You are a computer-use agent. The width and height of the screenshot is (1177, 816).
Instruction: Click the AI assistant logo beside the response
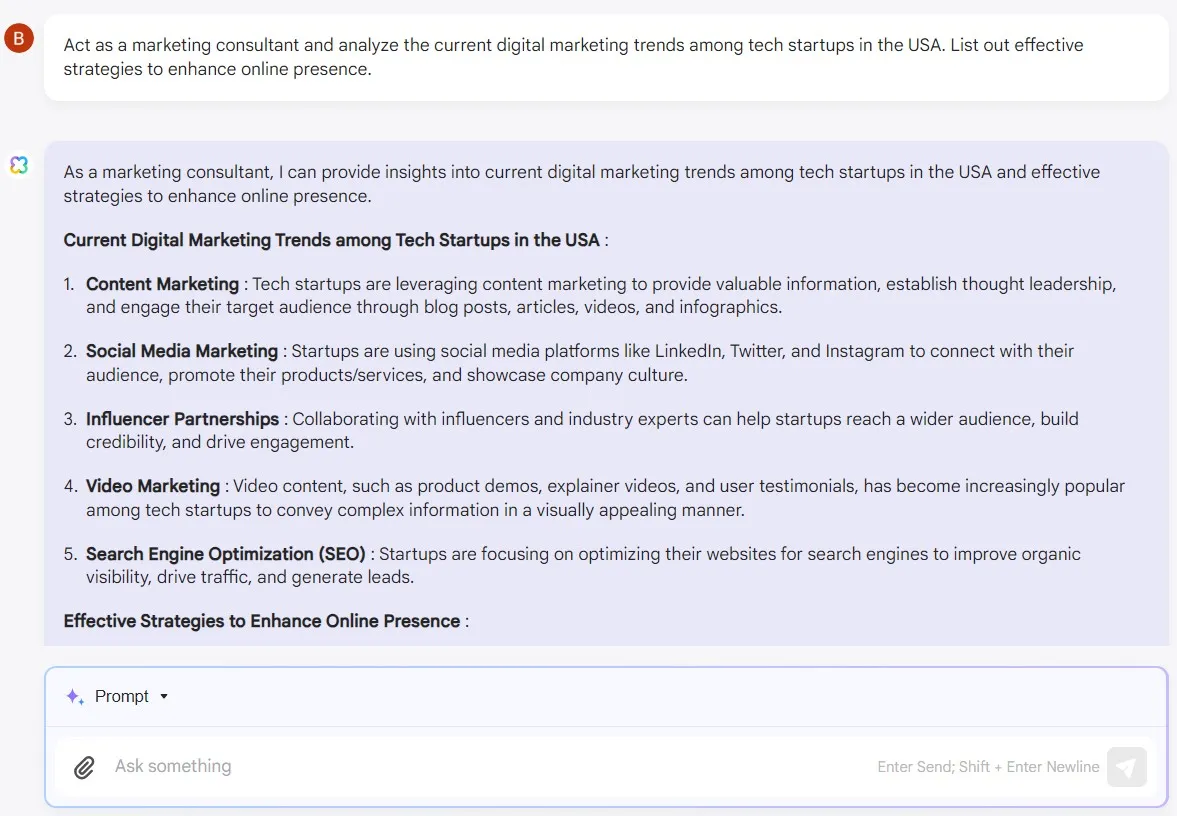click(x=19, y=165)
